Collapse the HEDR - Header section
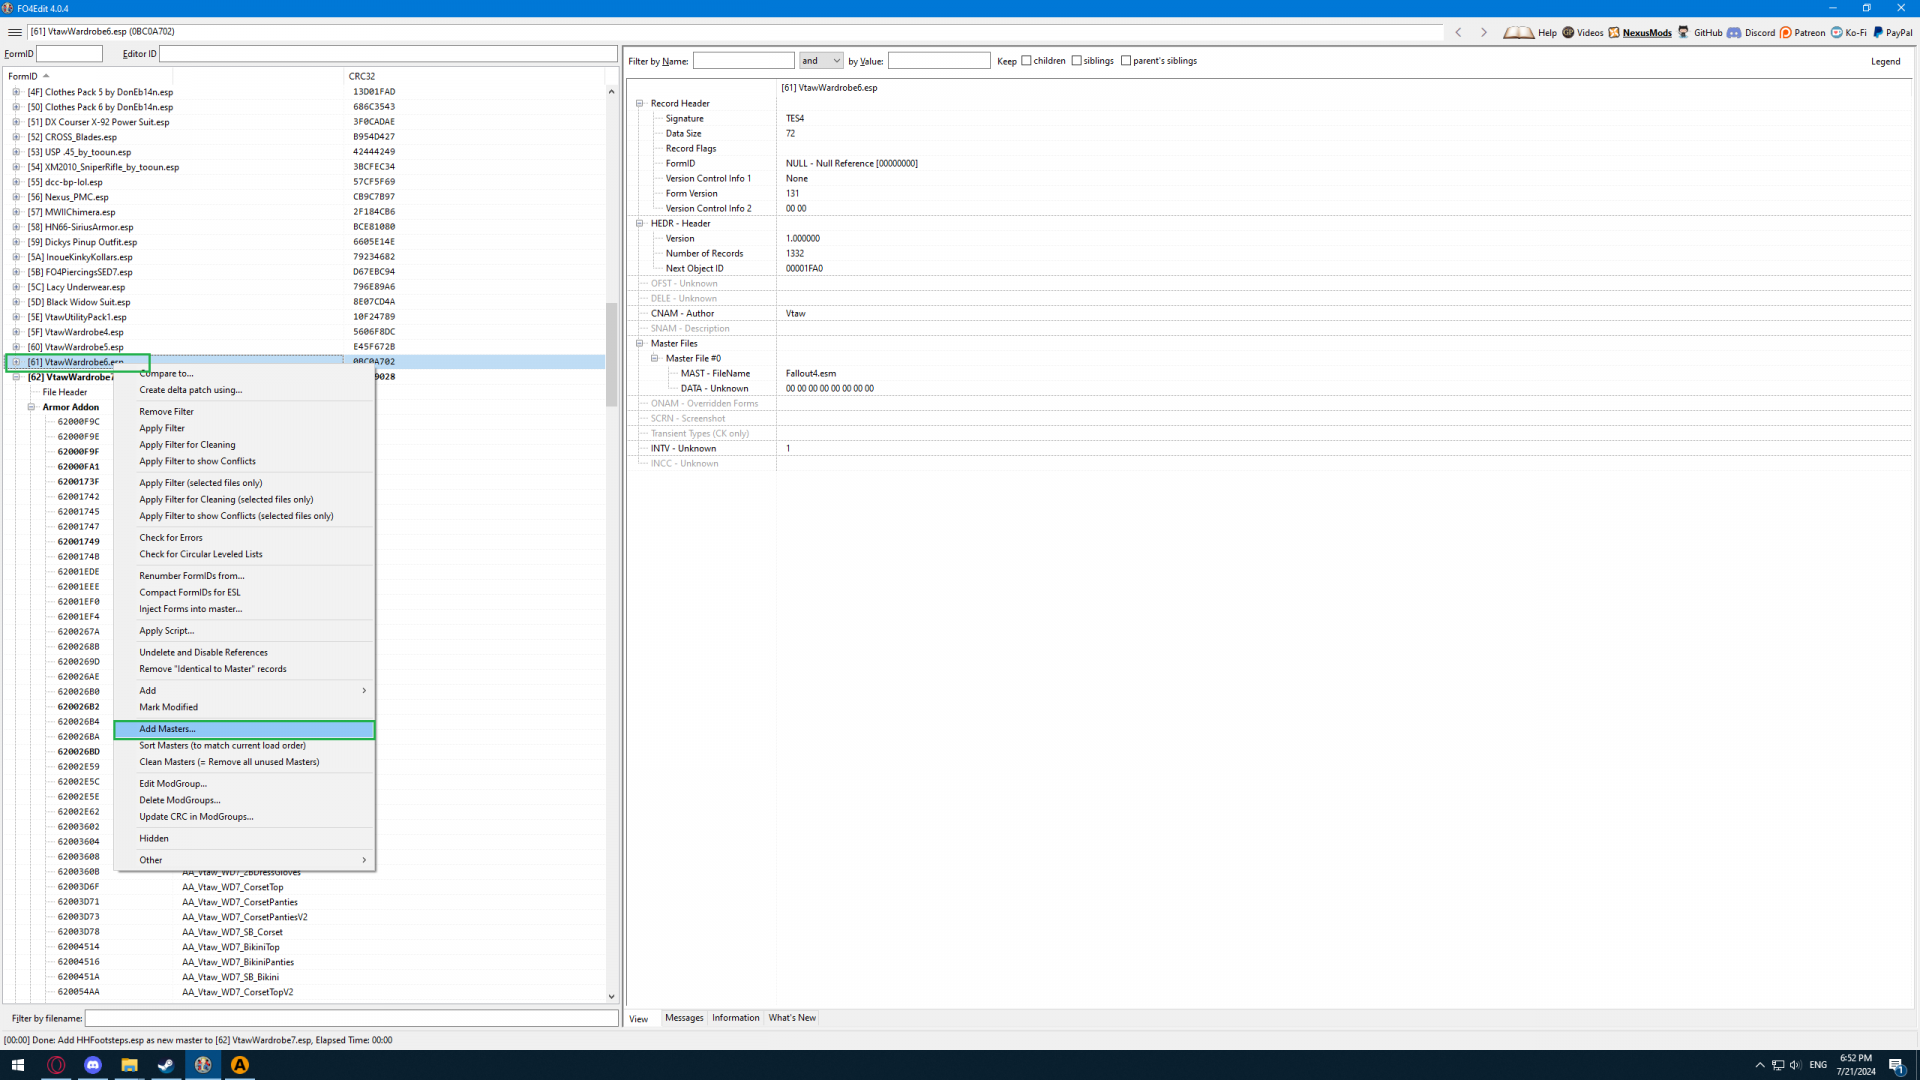 [x=640, y=223]
